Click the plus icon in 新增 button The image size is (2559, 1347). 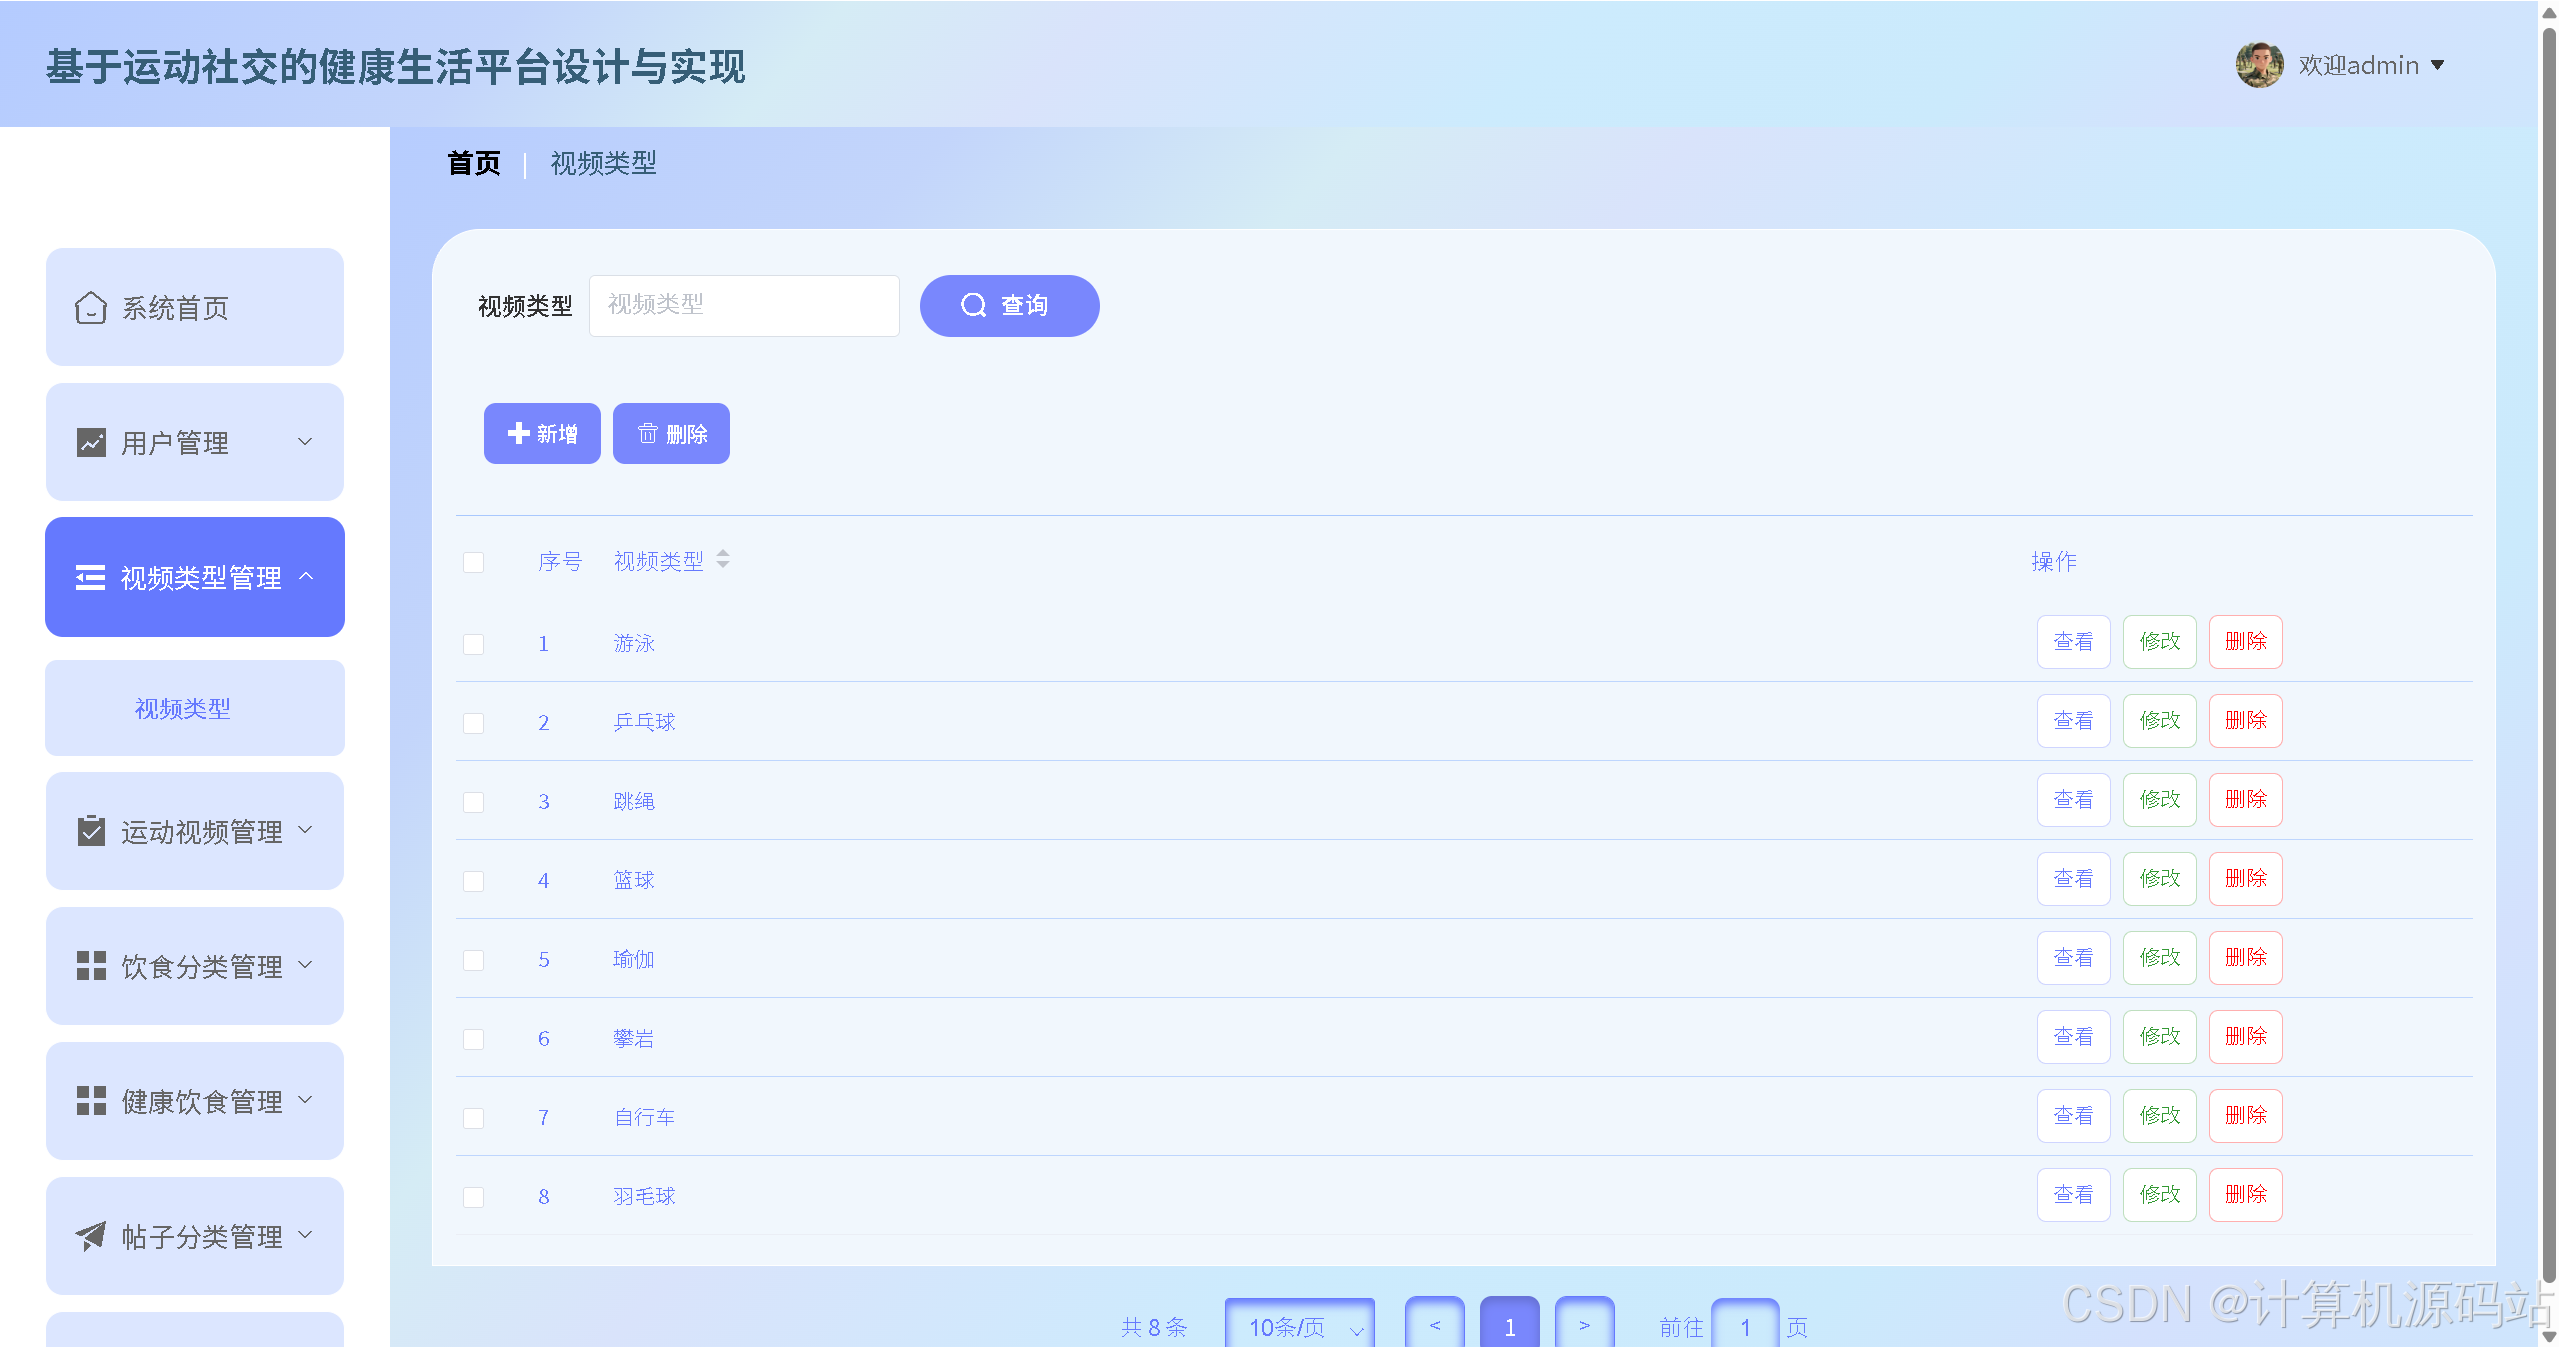click(x=518, y=433)
